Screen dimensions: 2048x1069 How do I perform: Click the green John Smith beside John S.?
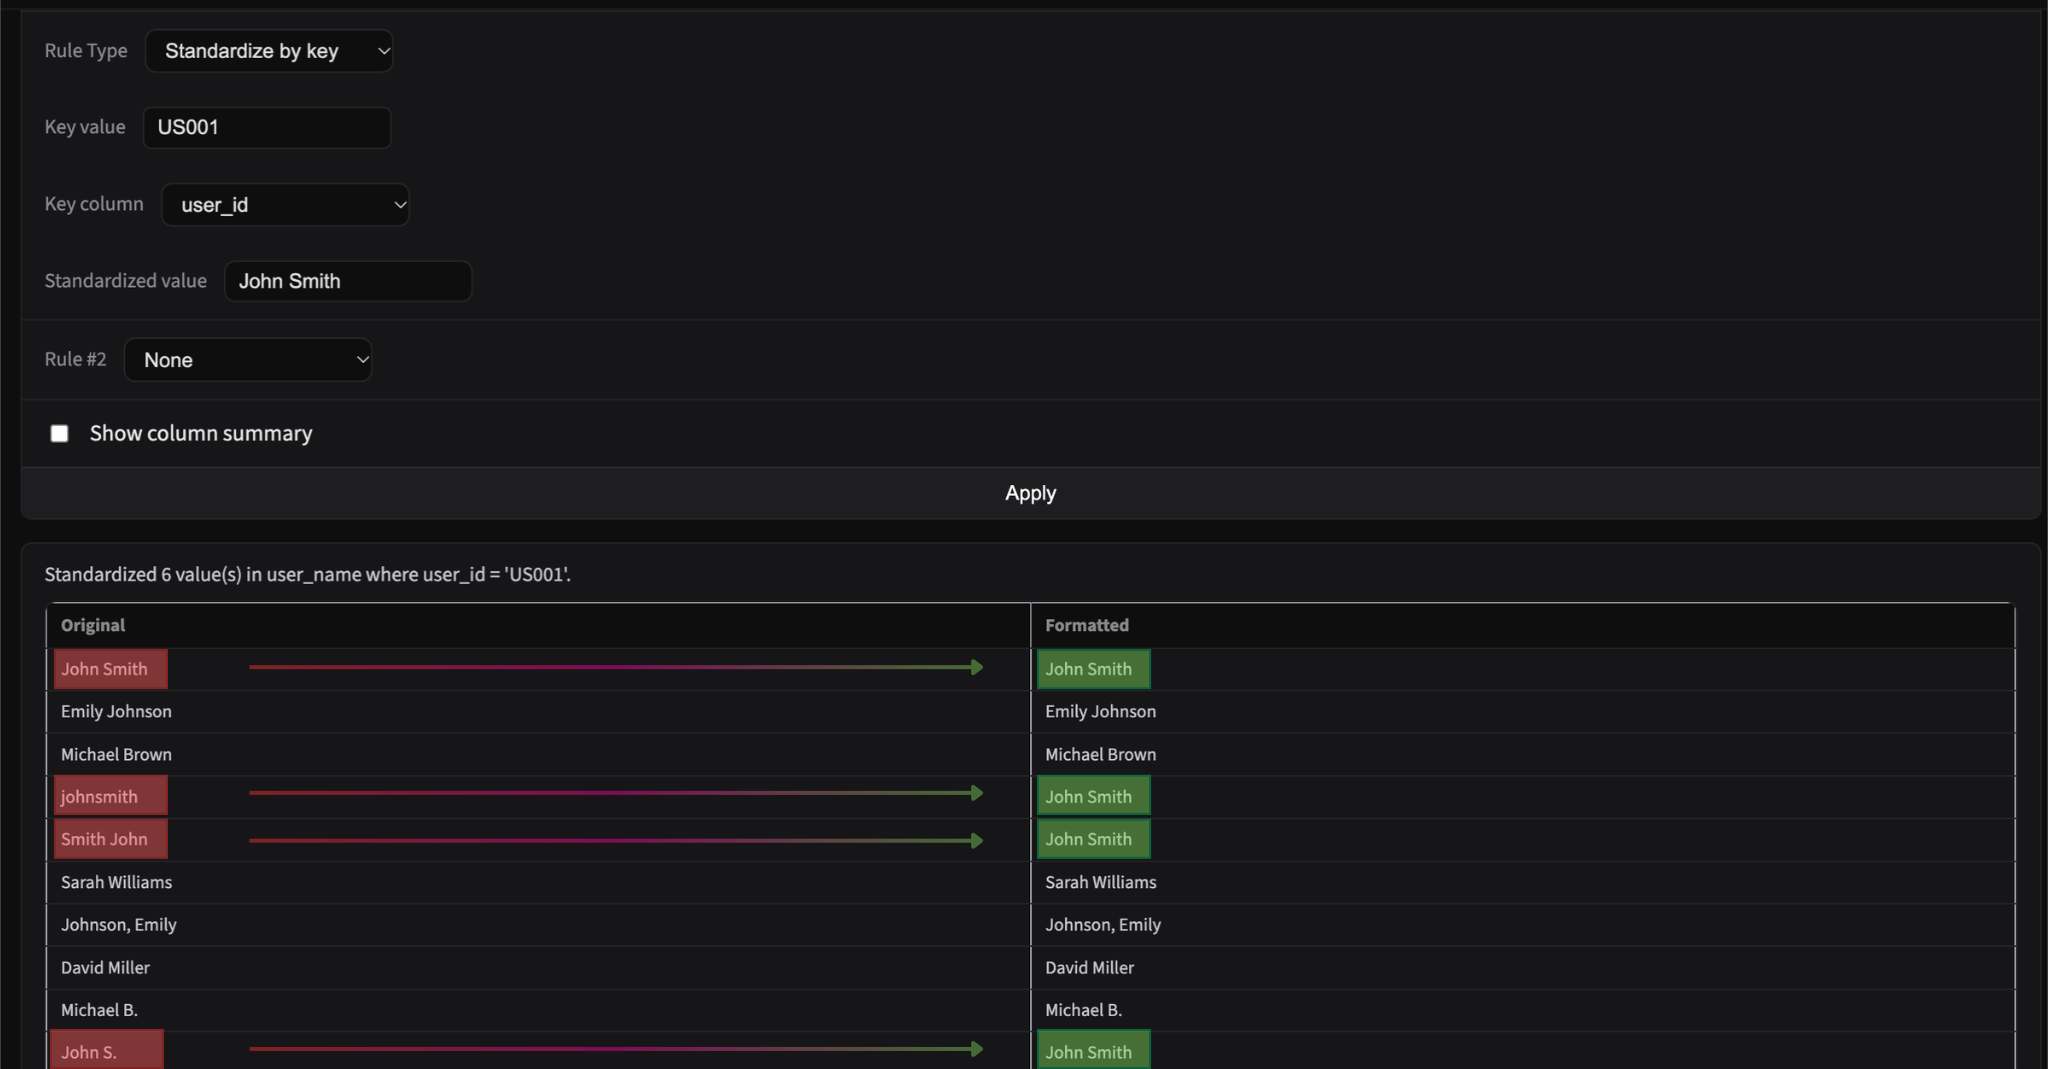pos(1093,1050)
